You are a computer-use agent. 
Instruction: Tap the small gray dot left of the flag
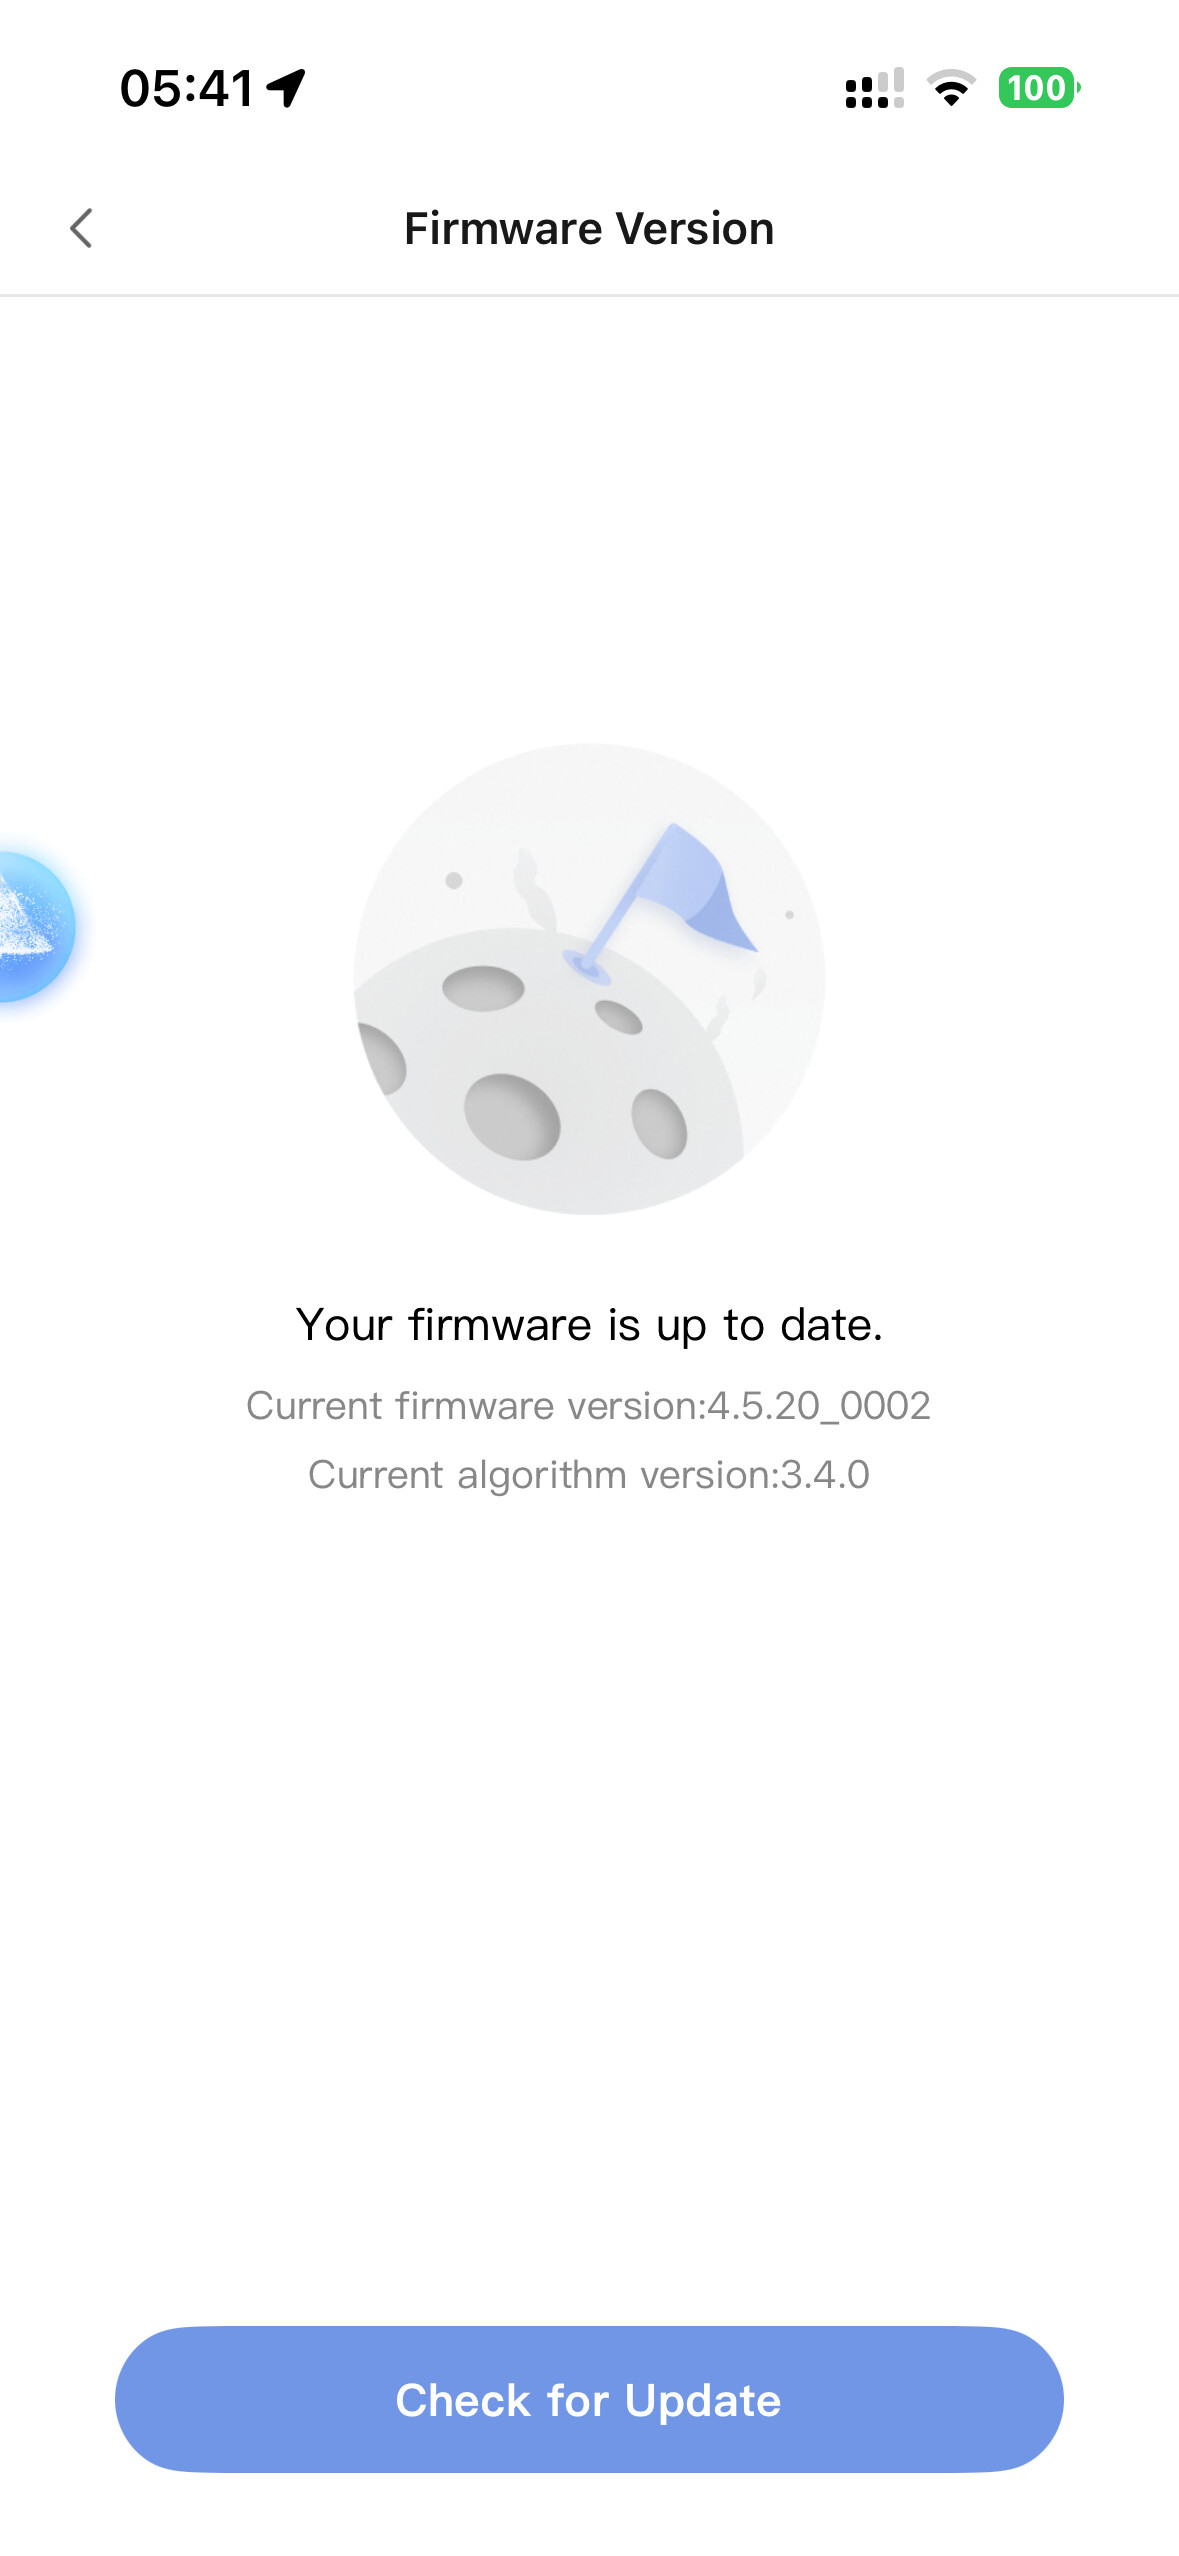(454, 880)
